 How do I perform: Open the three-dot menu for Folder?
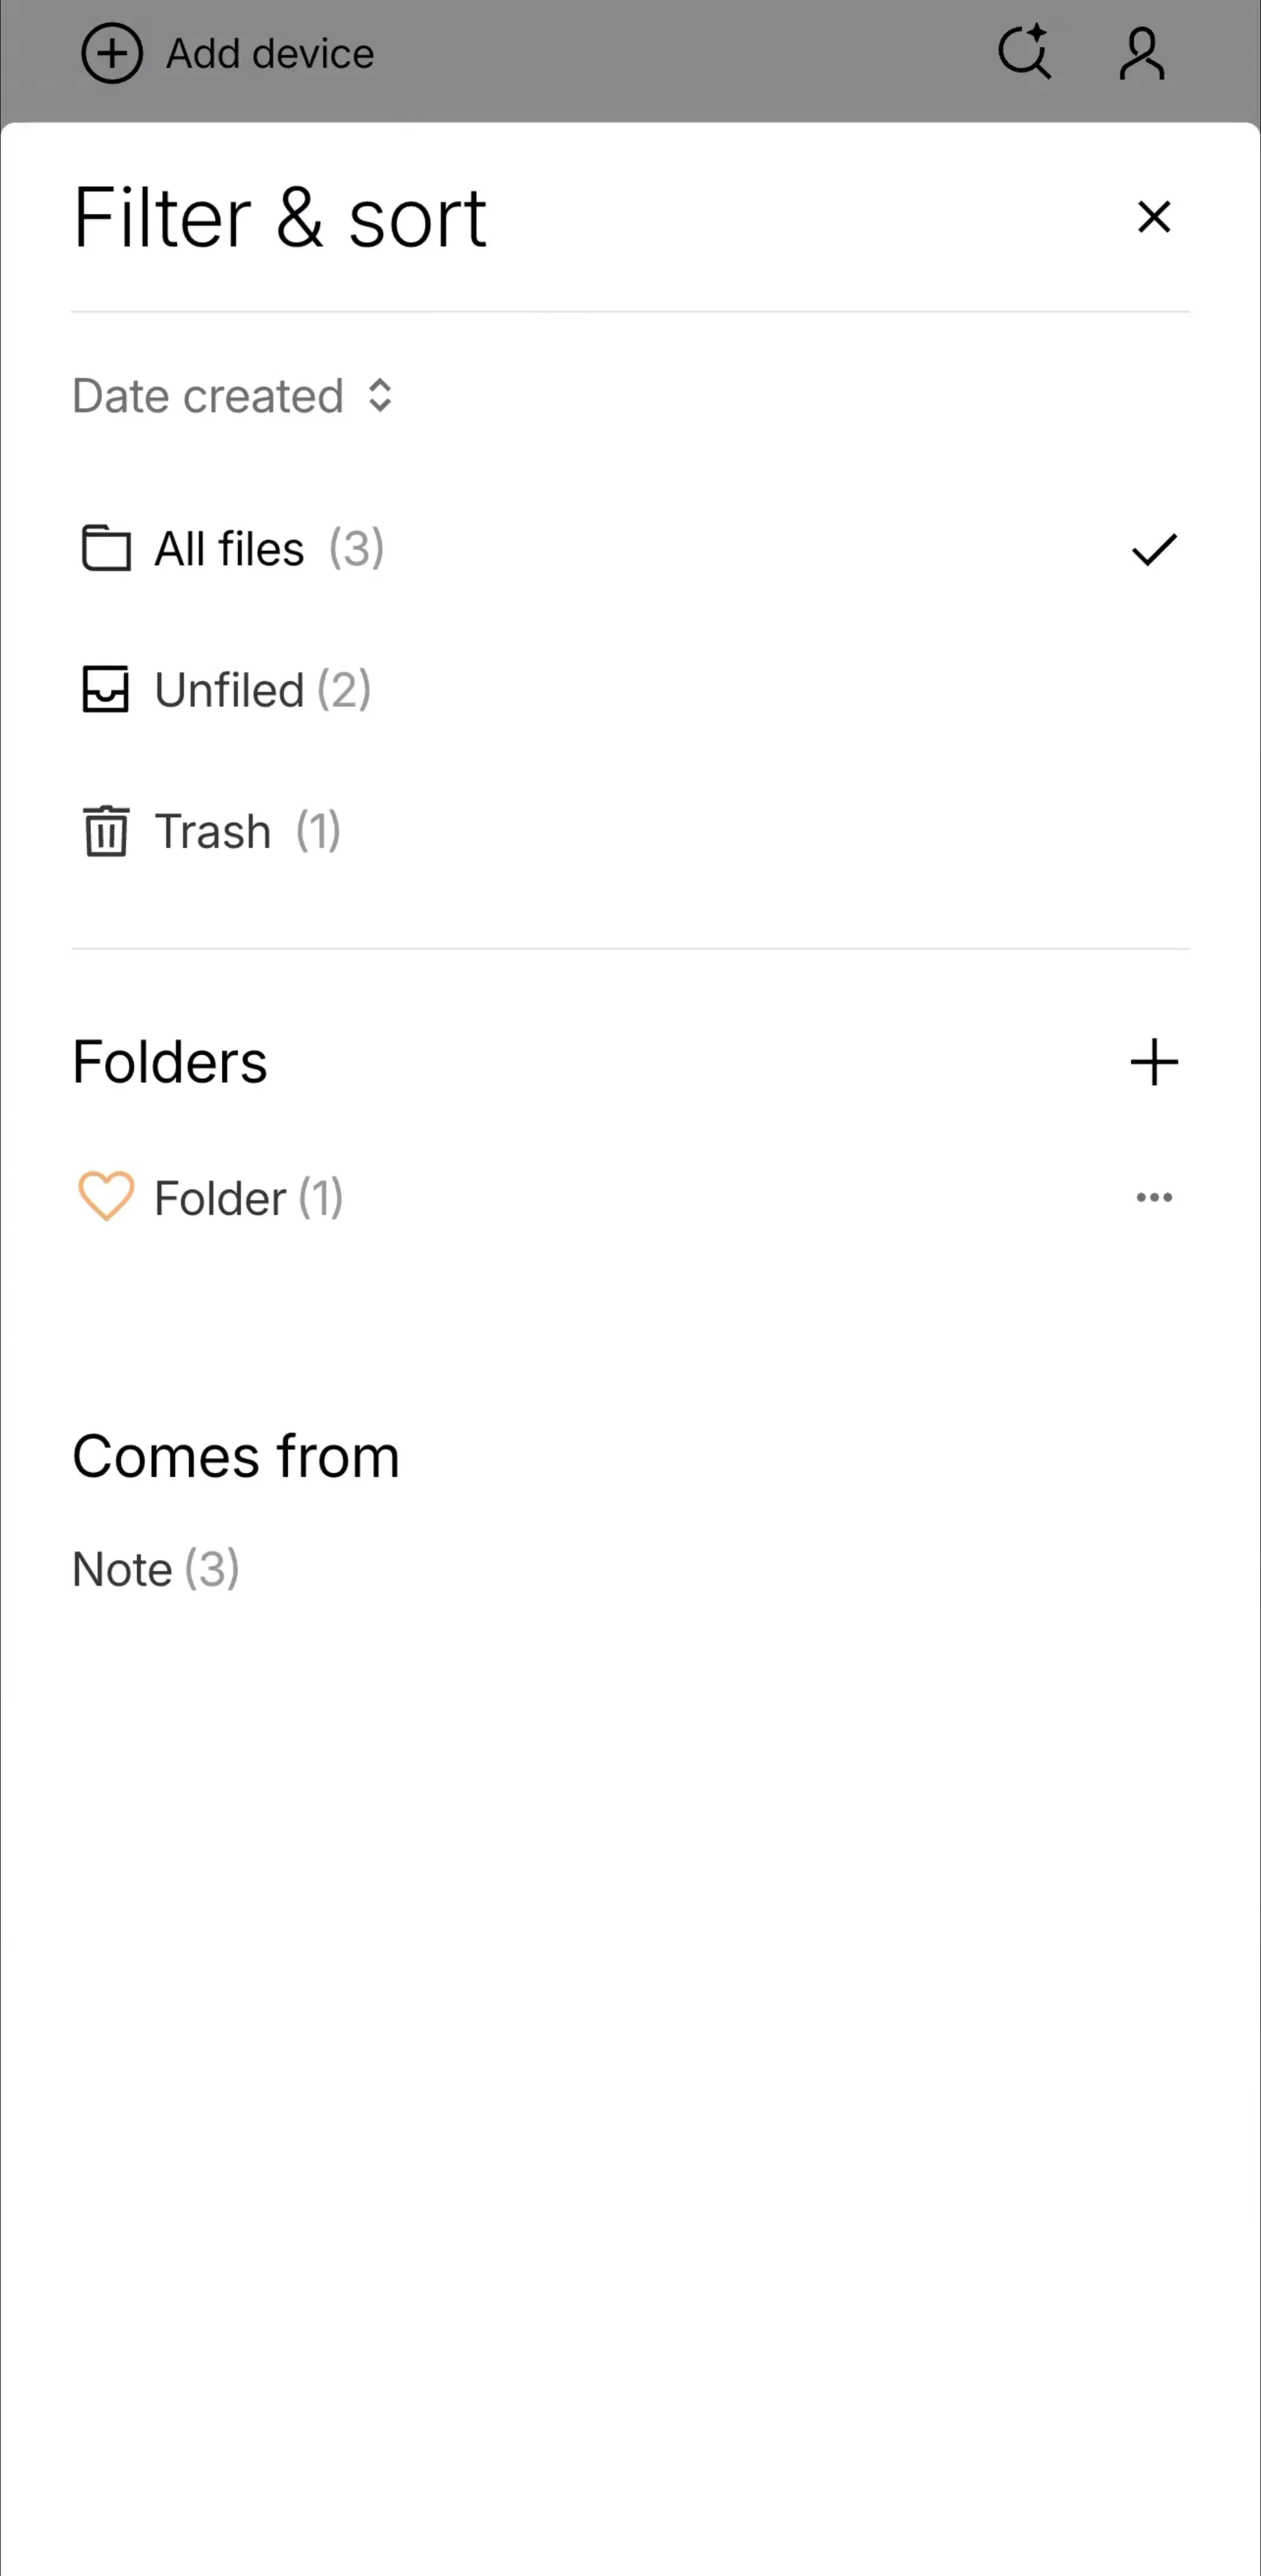click(1154, 1197)
